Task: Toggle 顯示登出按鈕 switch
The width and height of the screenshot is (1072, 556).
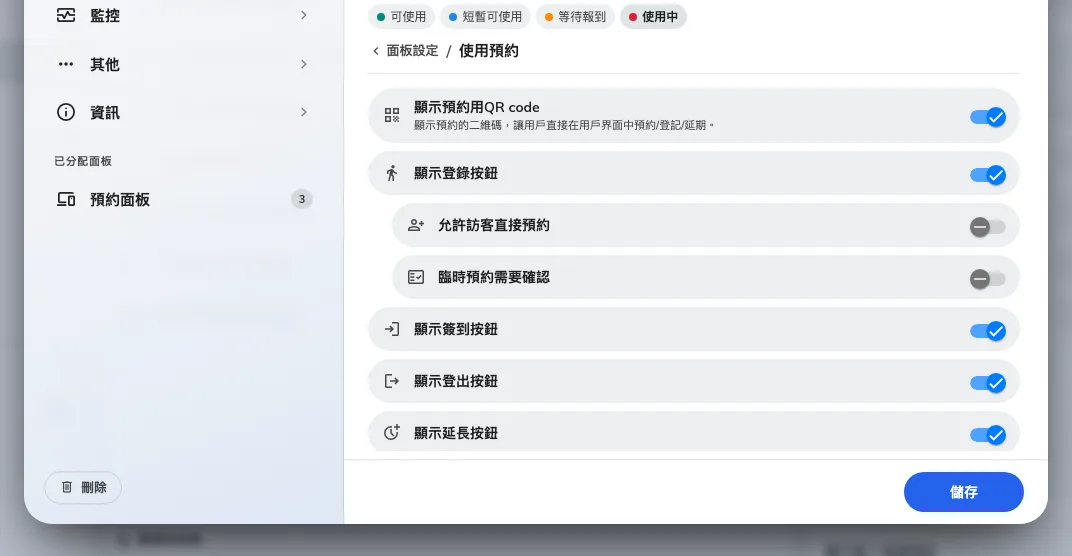Action: 987,383
